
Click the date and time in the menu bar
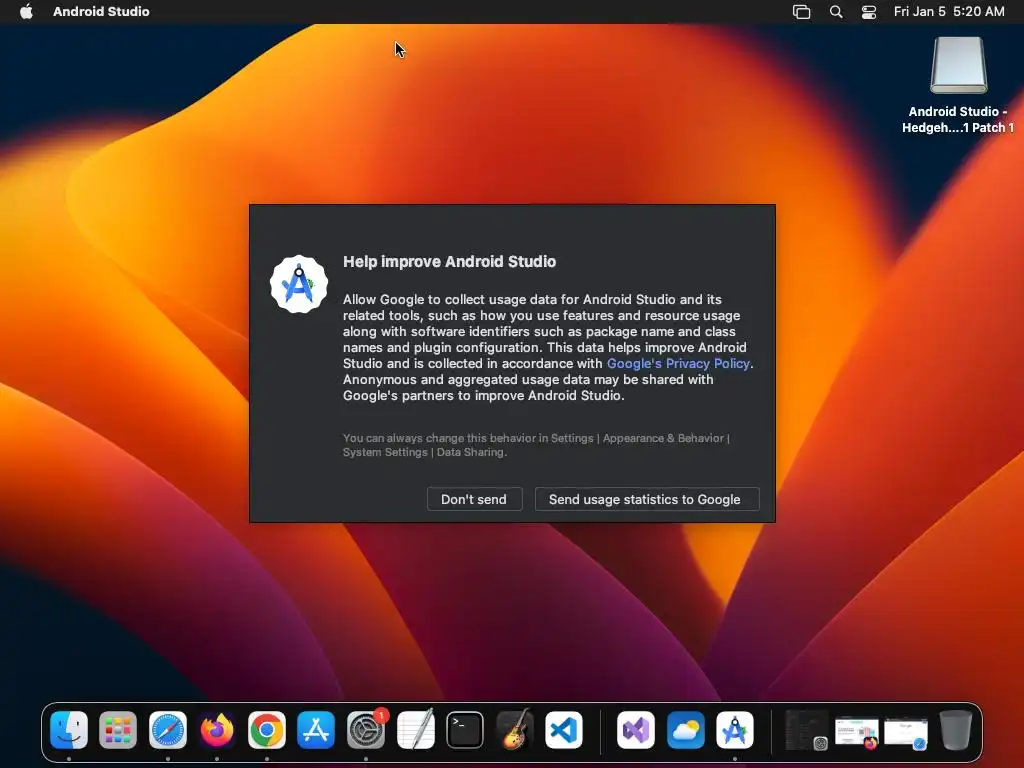949,11
